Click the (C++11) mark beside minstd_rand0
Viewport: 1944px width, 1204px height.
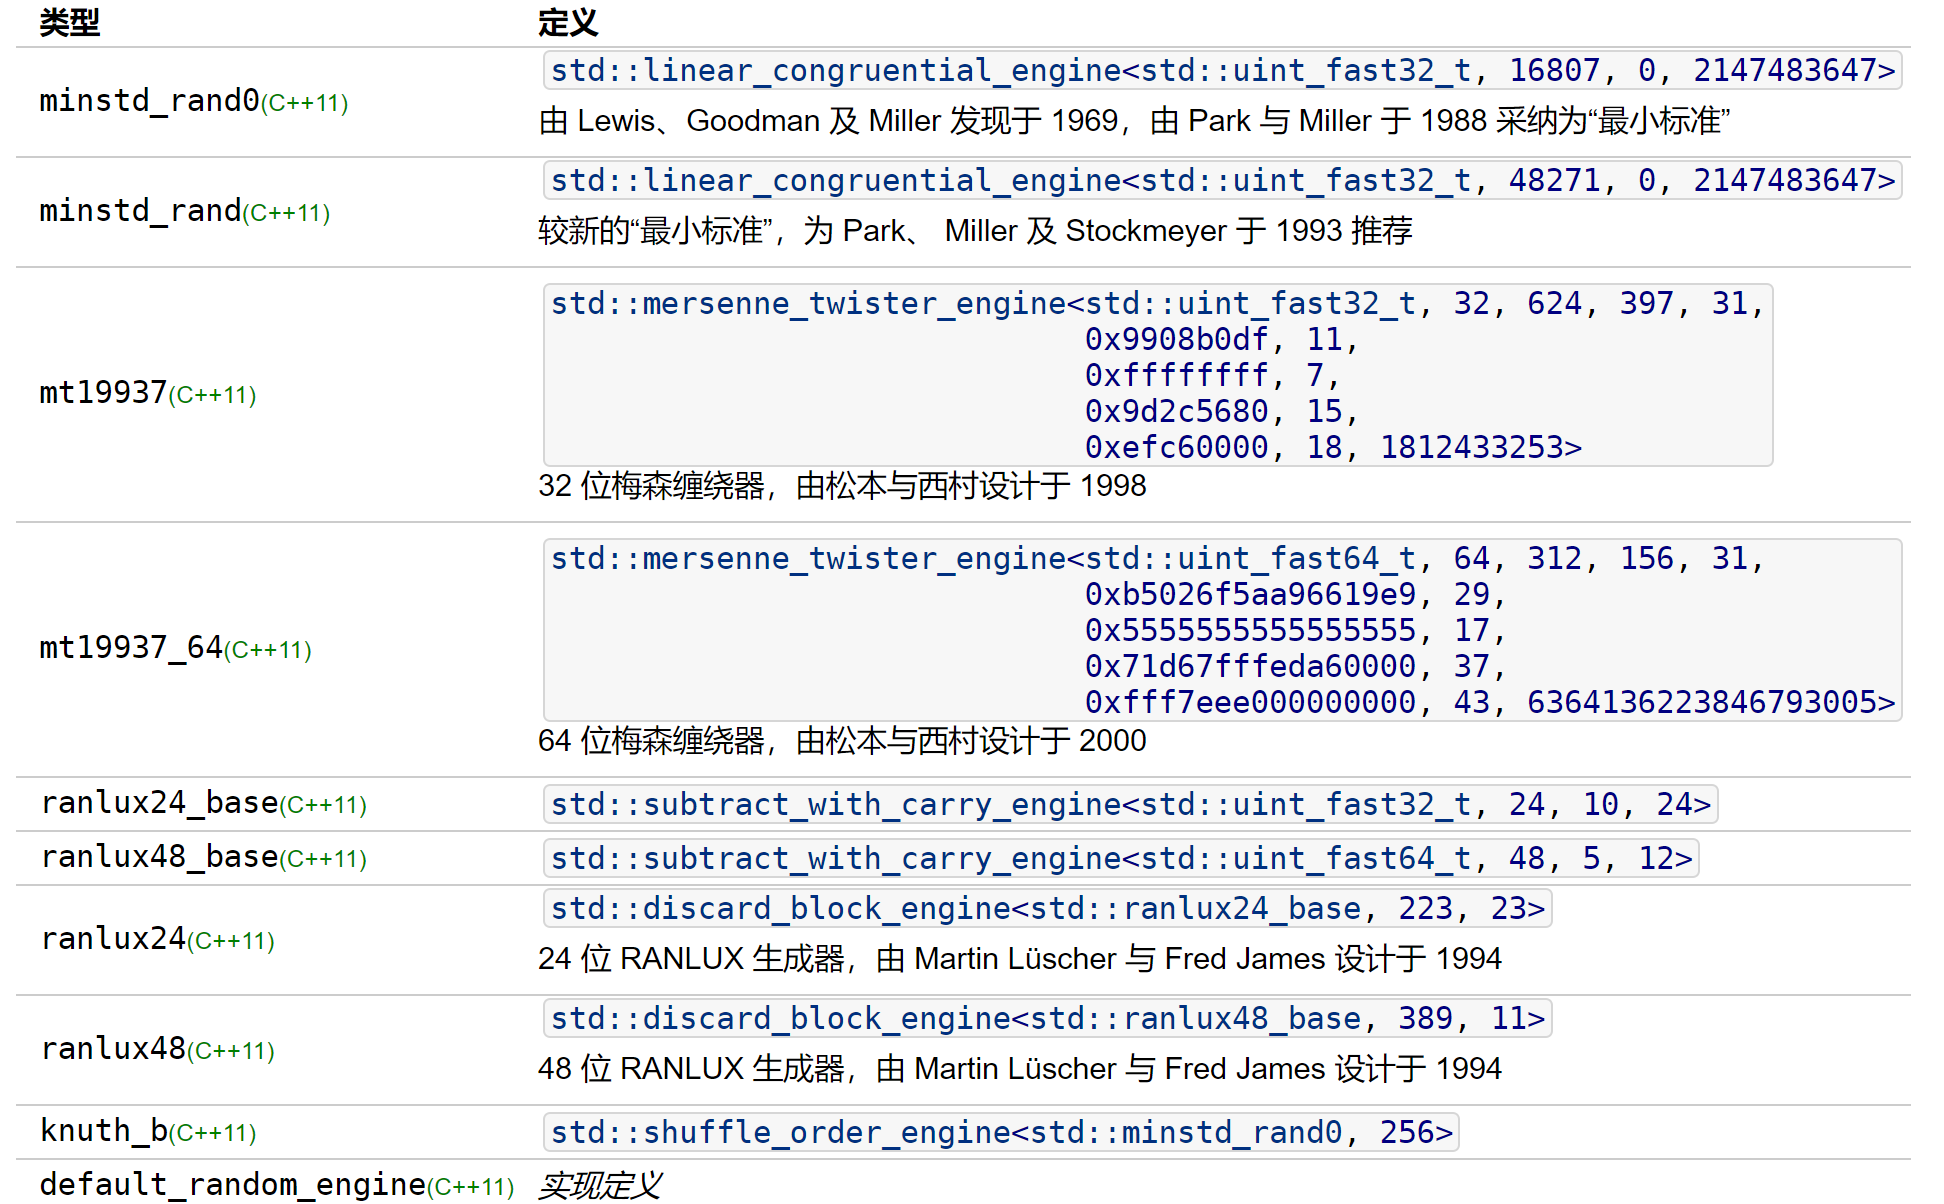304,103
